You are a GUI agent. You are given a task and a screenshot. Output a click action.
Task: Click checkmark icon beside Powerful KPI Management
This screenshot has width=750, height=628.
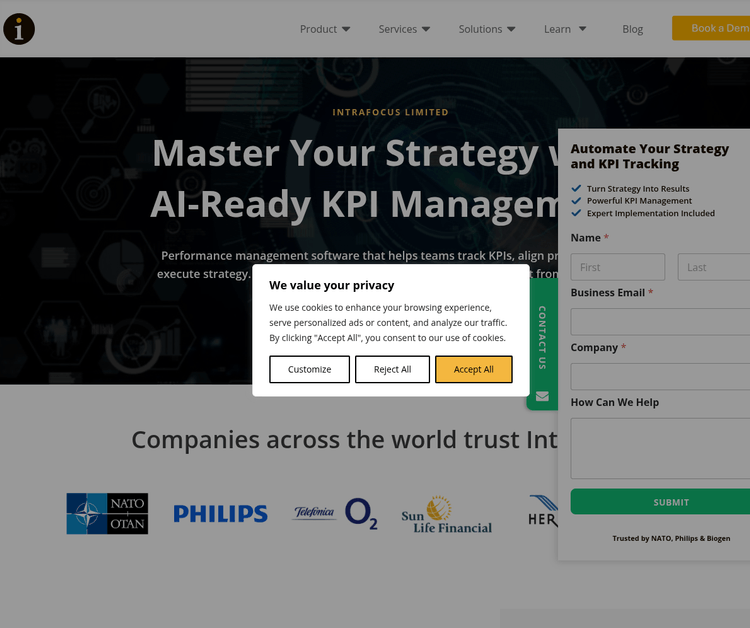(x=576, y=201)
